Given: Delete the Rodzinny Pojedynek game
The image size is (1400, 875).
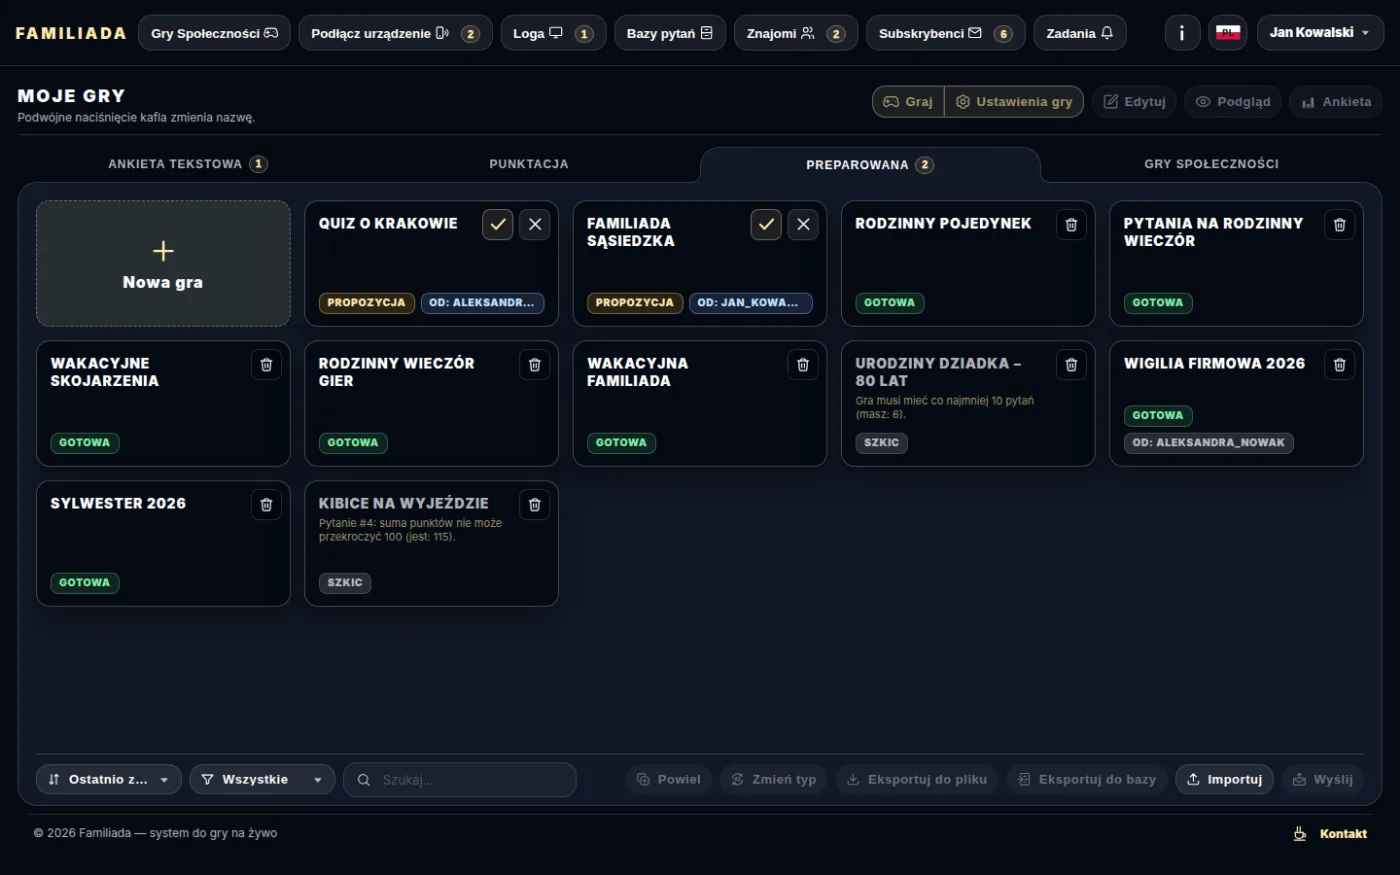Looking at the screenshot, I should pos(1071,224).
